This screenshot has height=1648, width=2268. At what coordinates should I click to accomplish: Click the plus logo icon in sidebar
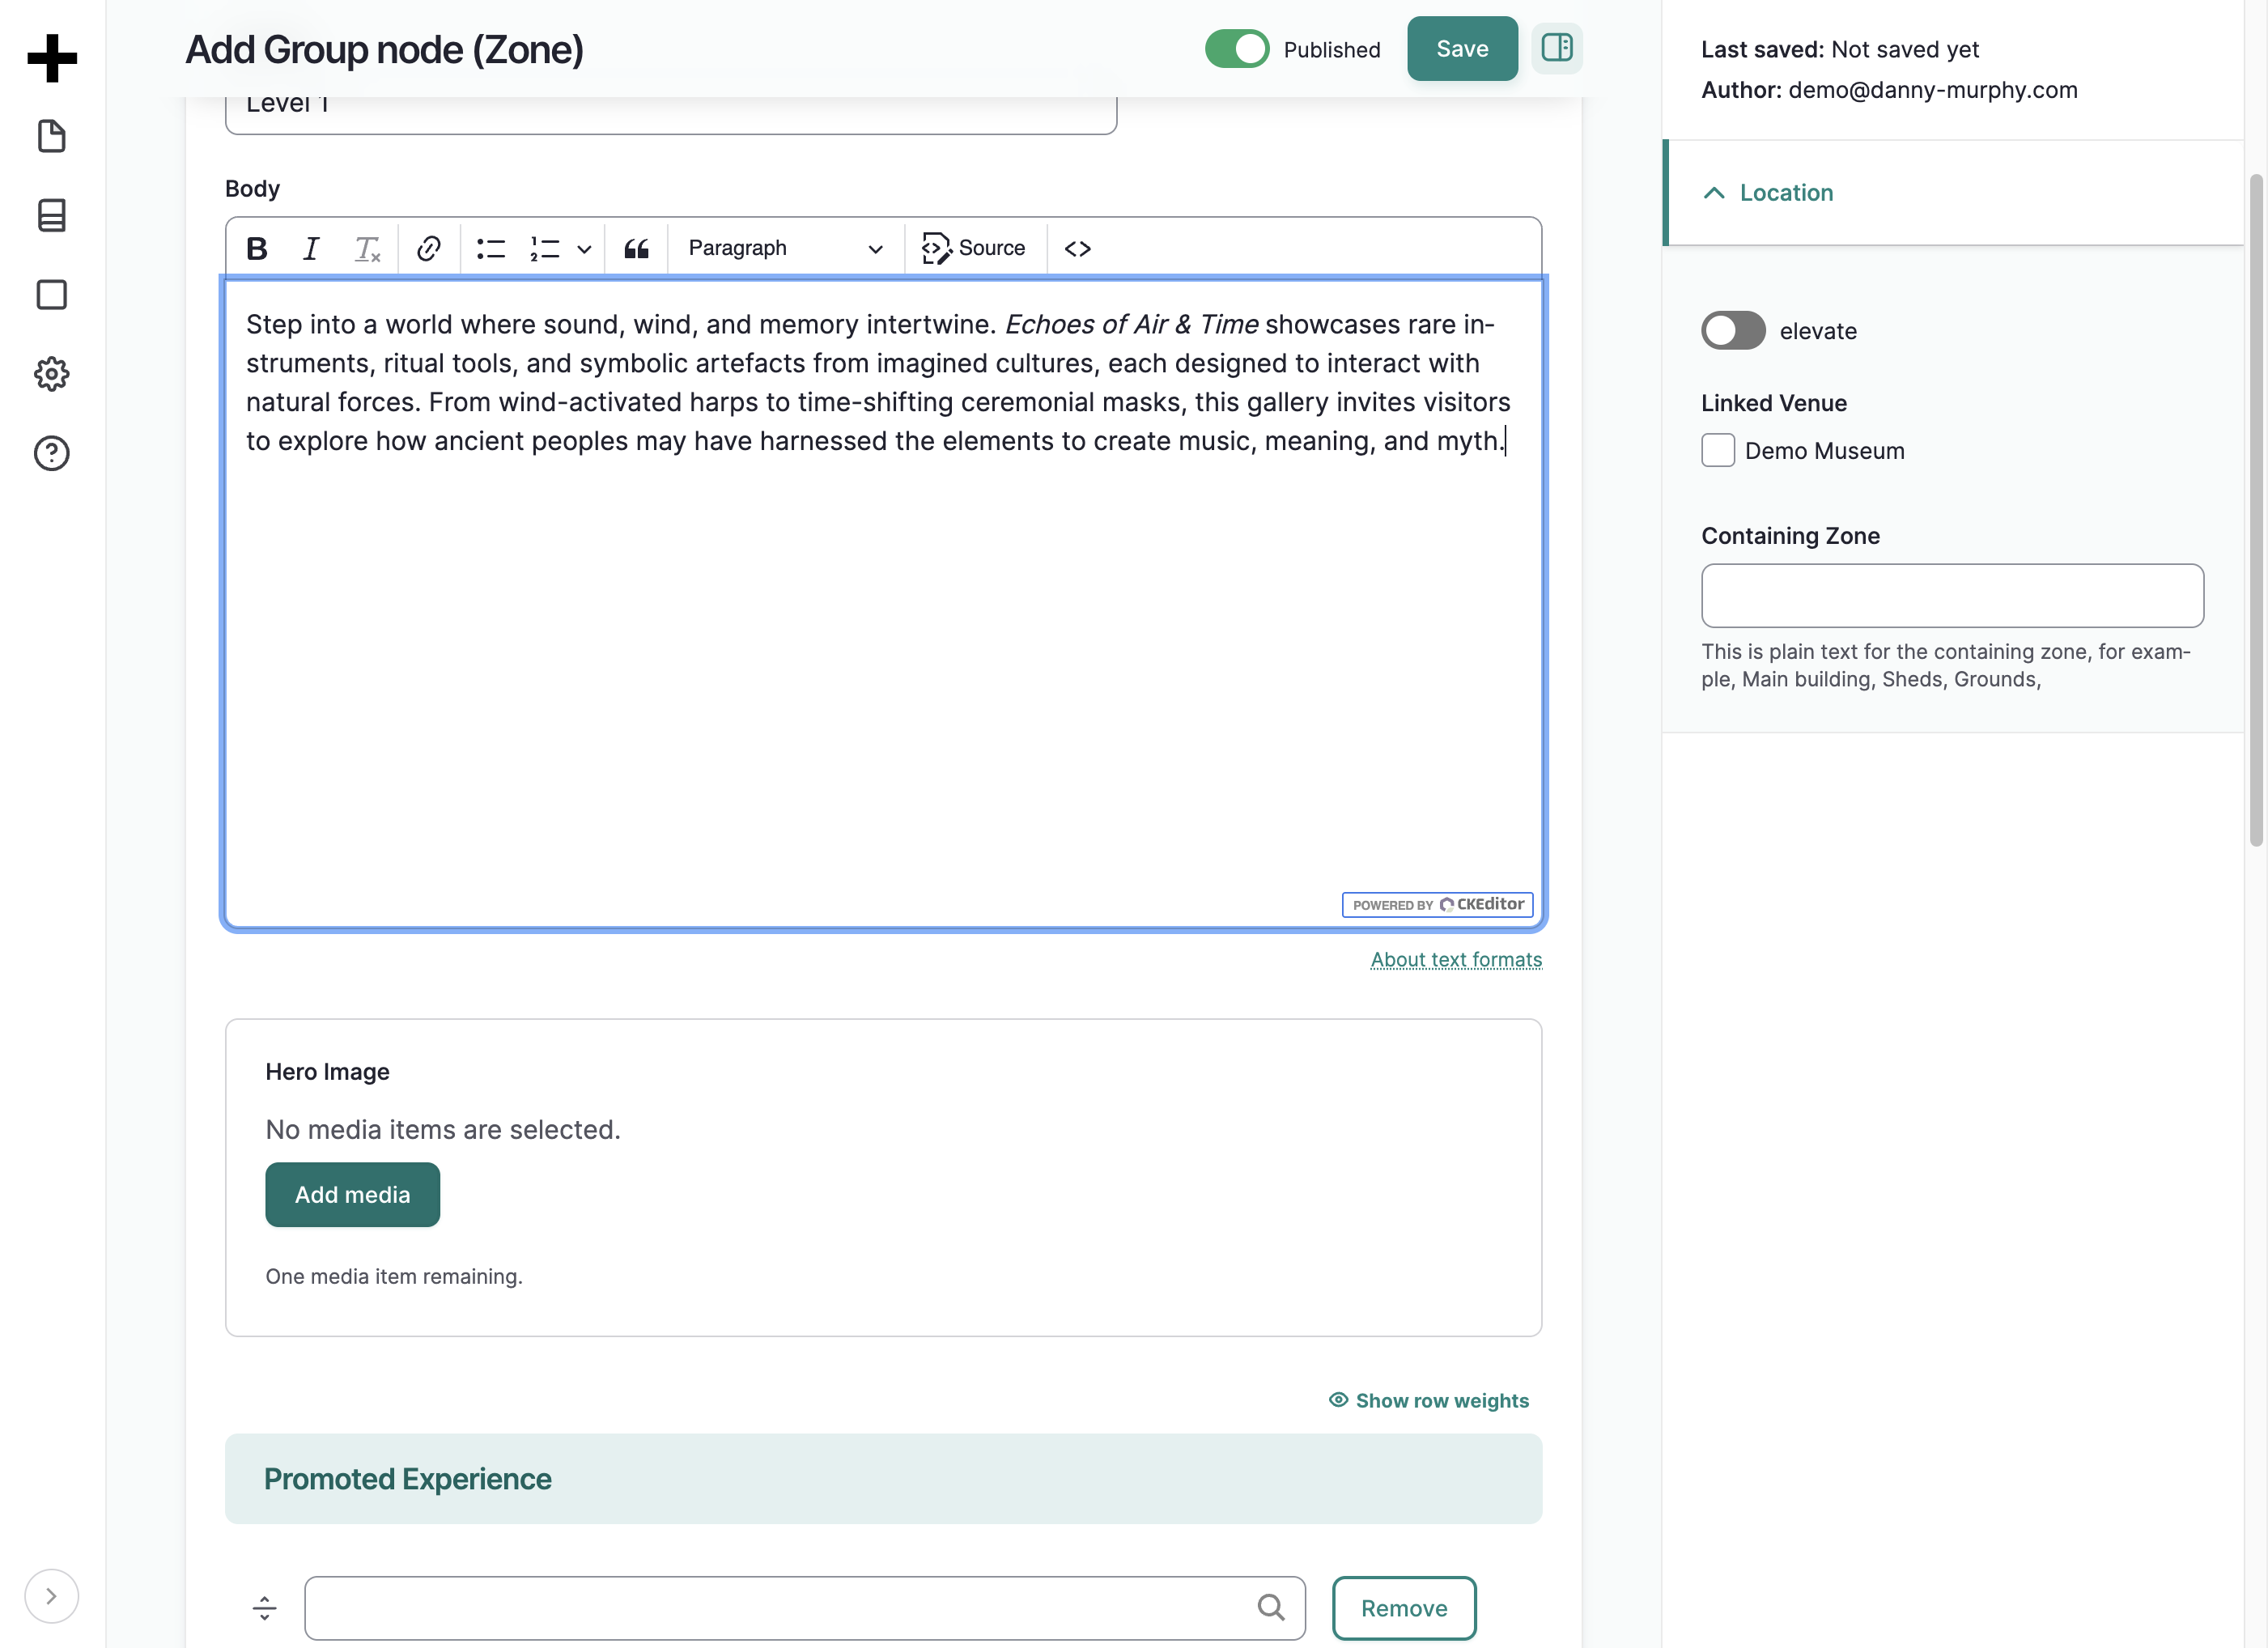coord(52,58)
